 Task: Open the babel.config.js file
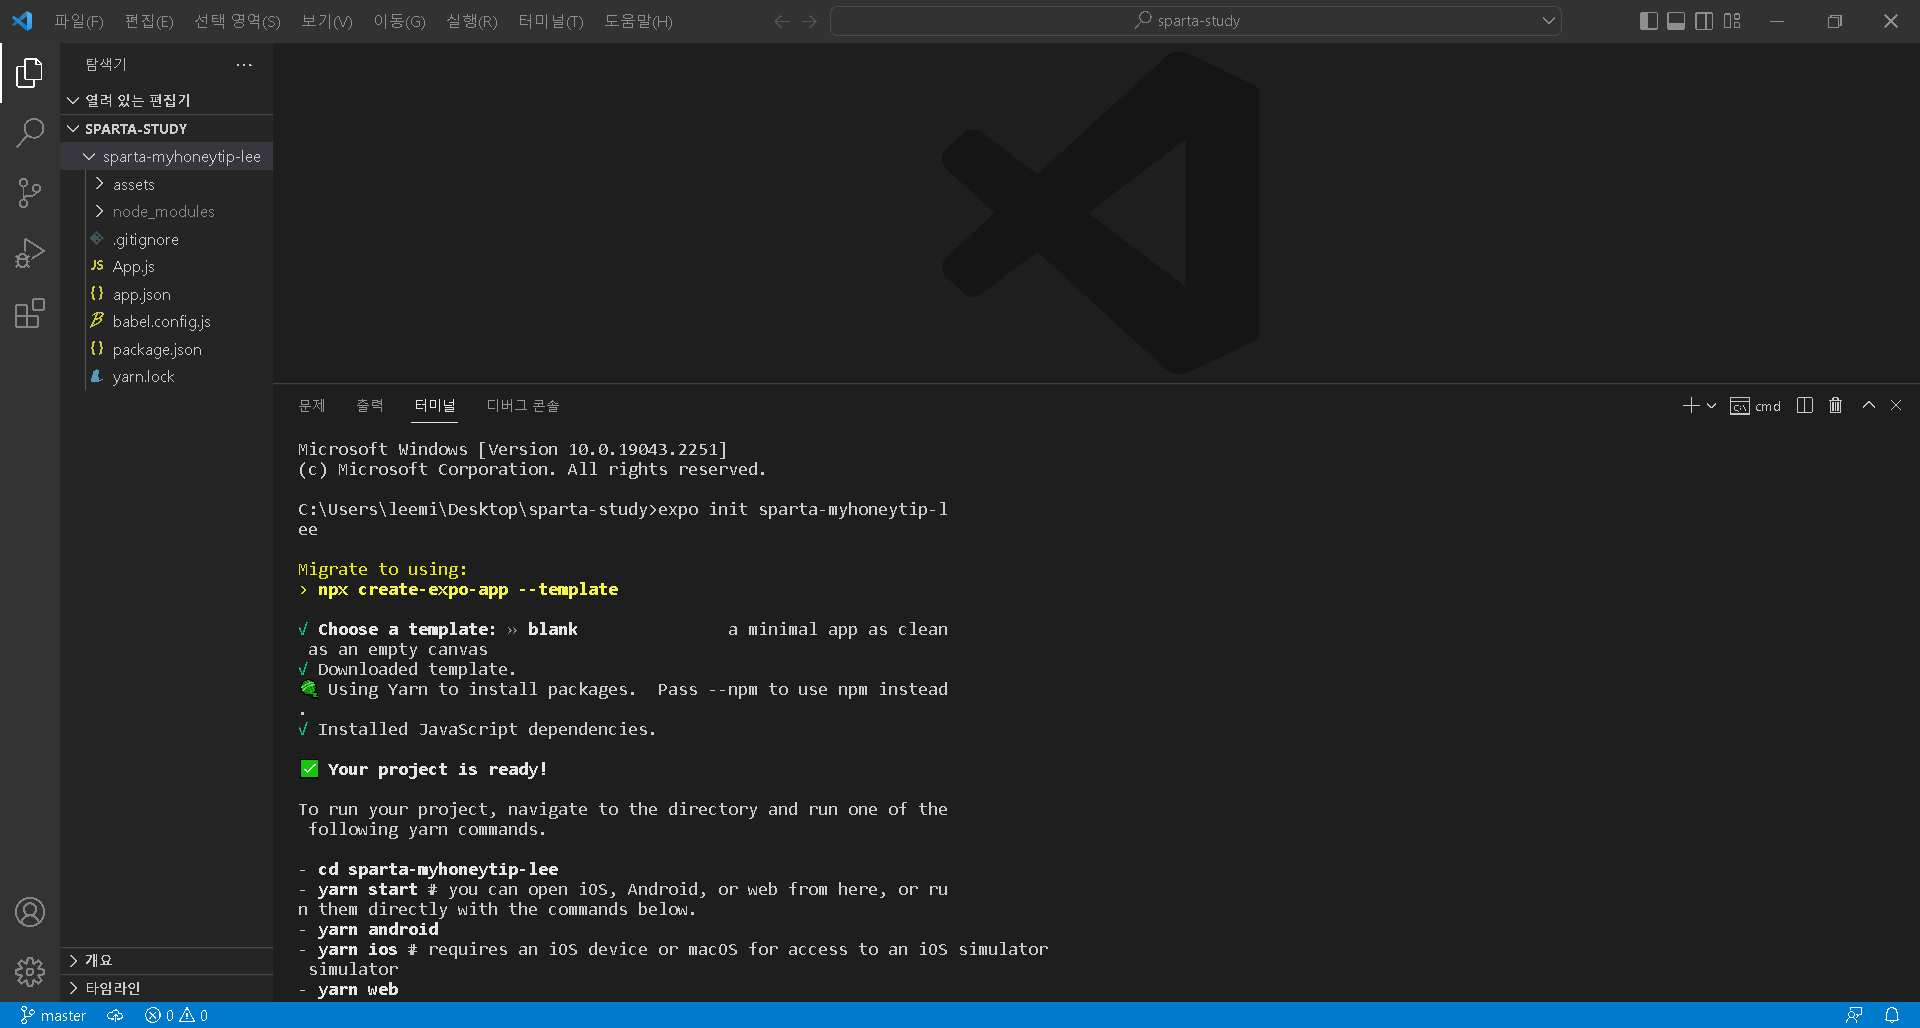pyautogui.click(x=166, y=322)
